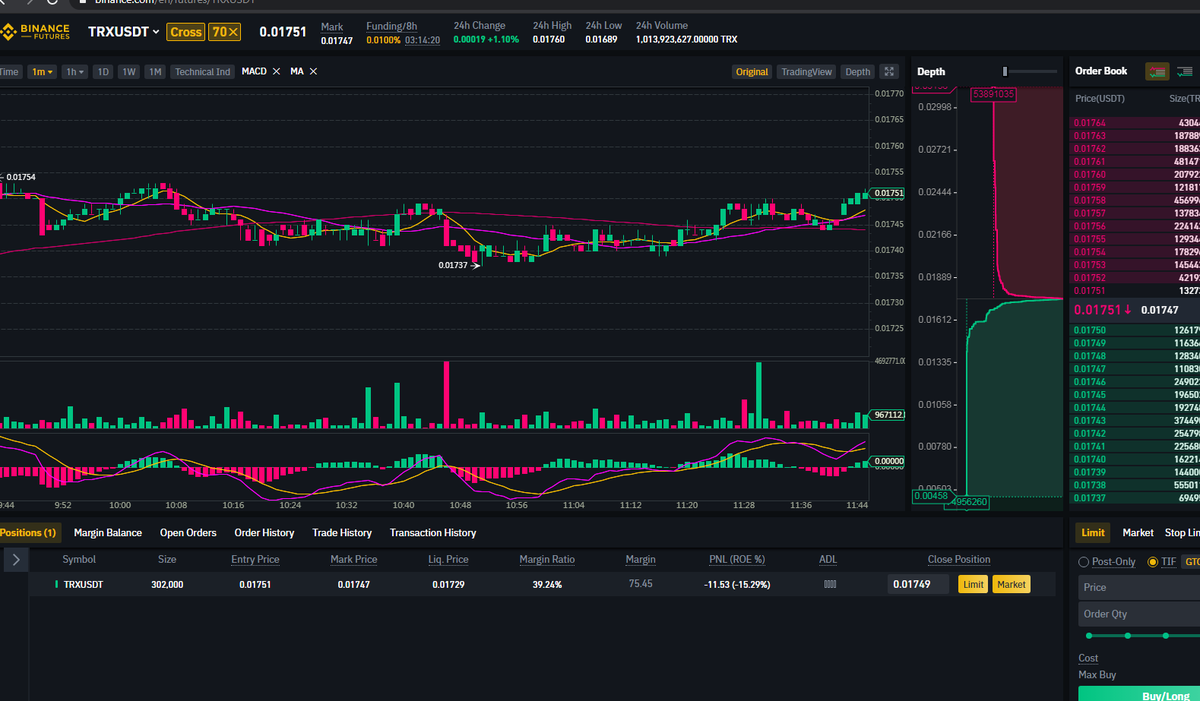Expand the positions side panel chevron
This screenshot has width=1200, height=701.
16,560
